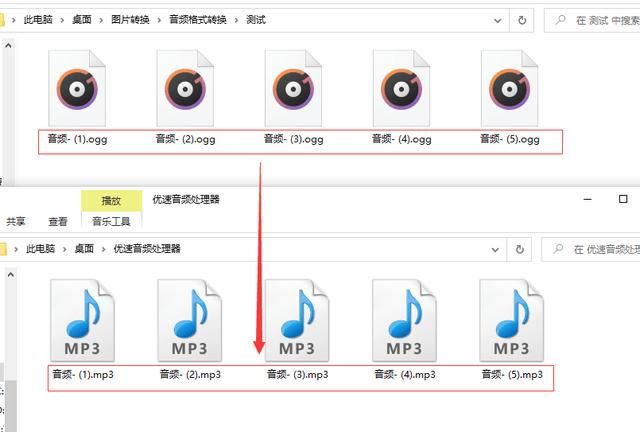
Task: Expand chevron after 桌面 in 优速音频处理器 window
Action: click(103, 249)
